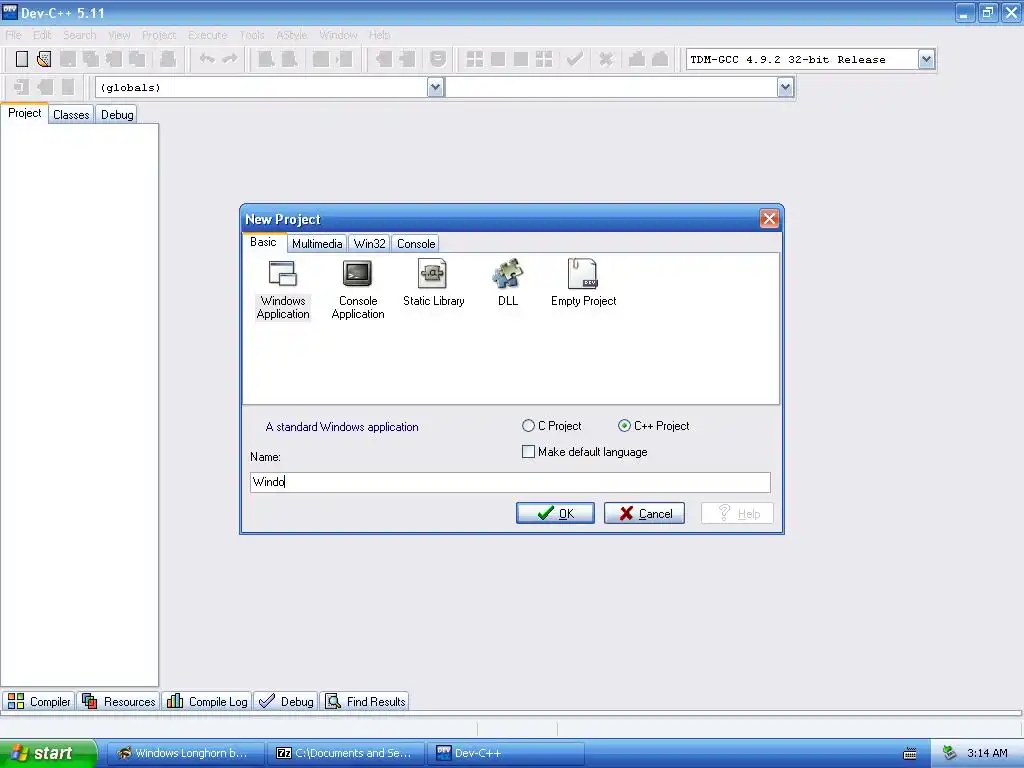Open the Execute menu
The height and width of the screenshot is (768, 1024).
point(208,35)
